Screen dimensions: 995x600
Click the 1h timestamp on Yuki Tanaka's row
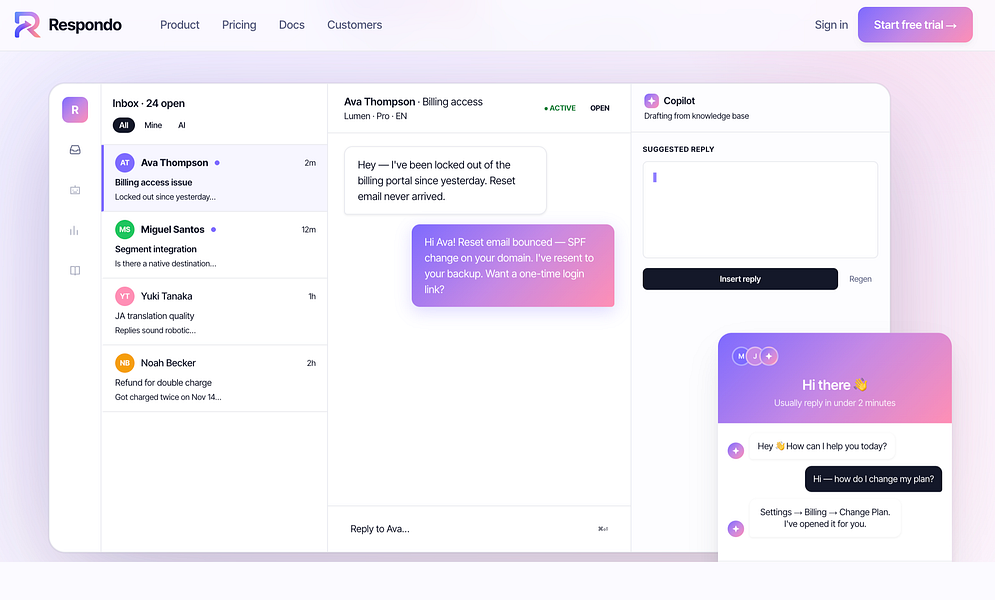[x=312, y=296]
